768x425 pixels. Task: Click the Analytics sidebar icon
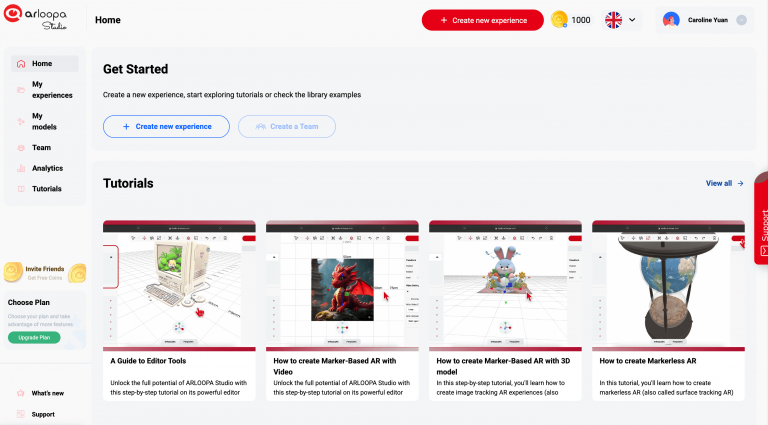pos(22,168)
